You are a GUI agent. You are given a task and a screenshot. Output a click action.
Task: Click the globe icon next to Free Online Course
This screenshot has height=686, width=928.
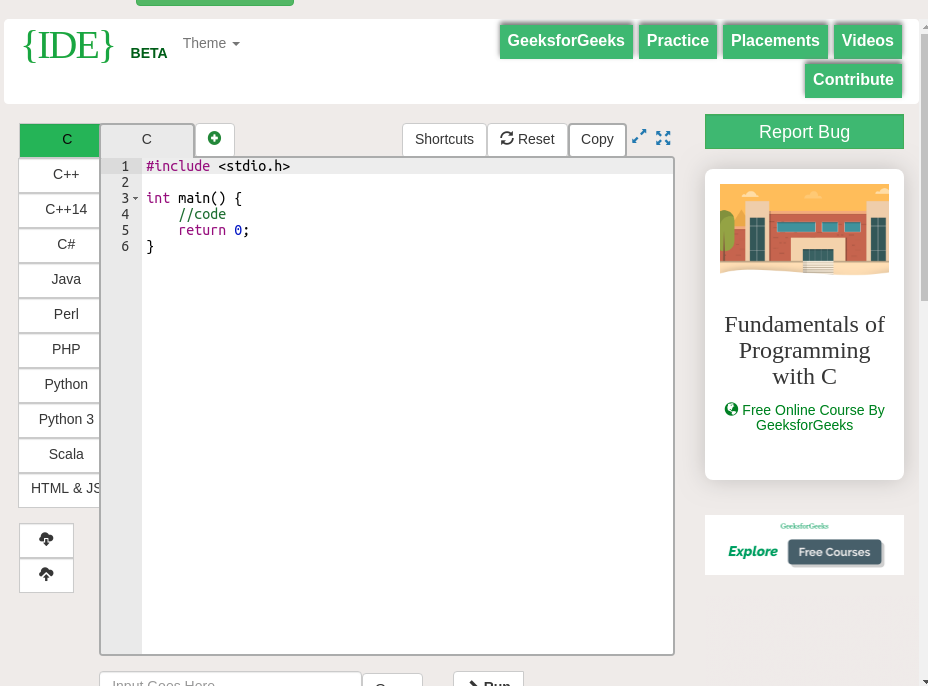click(x=731, y=409)
